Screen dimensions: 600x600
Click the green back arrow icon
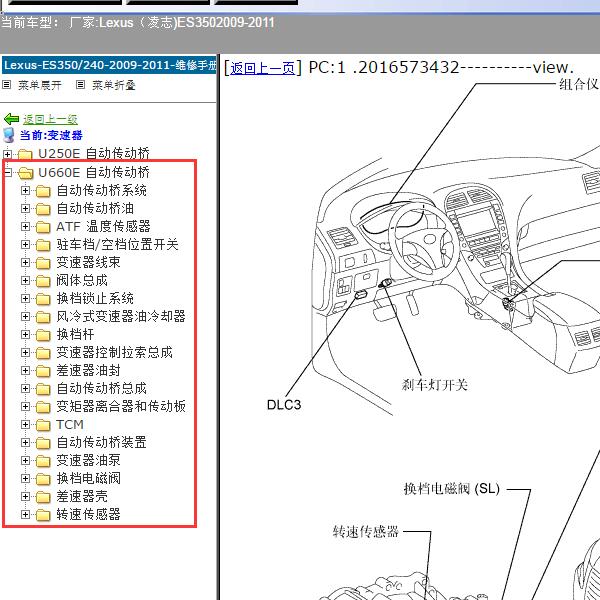[11, 119]
